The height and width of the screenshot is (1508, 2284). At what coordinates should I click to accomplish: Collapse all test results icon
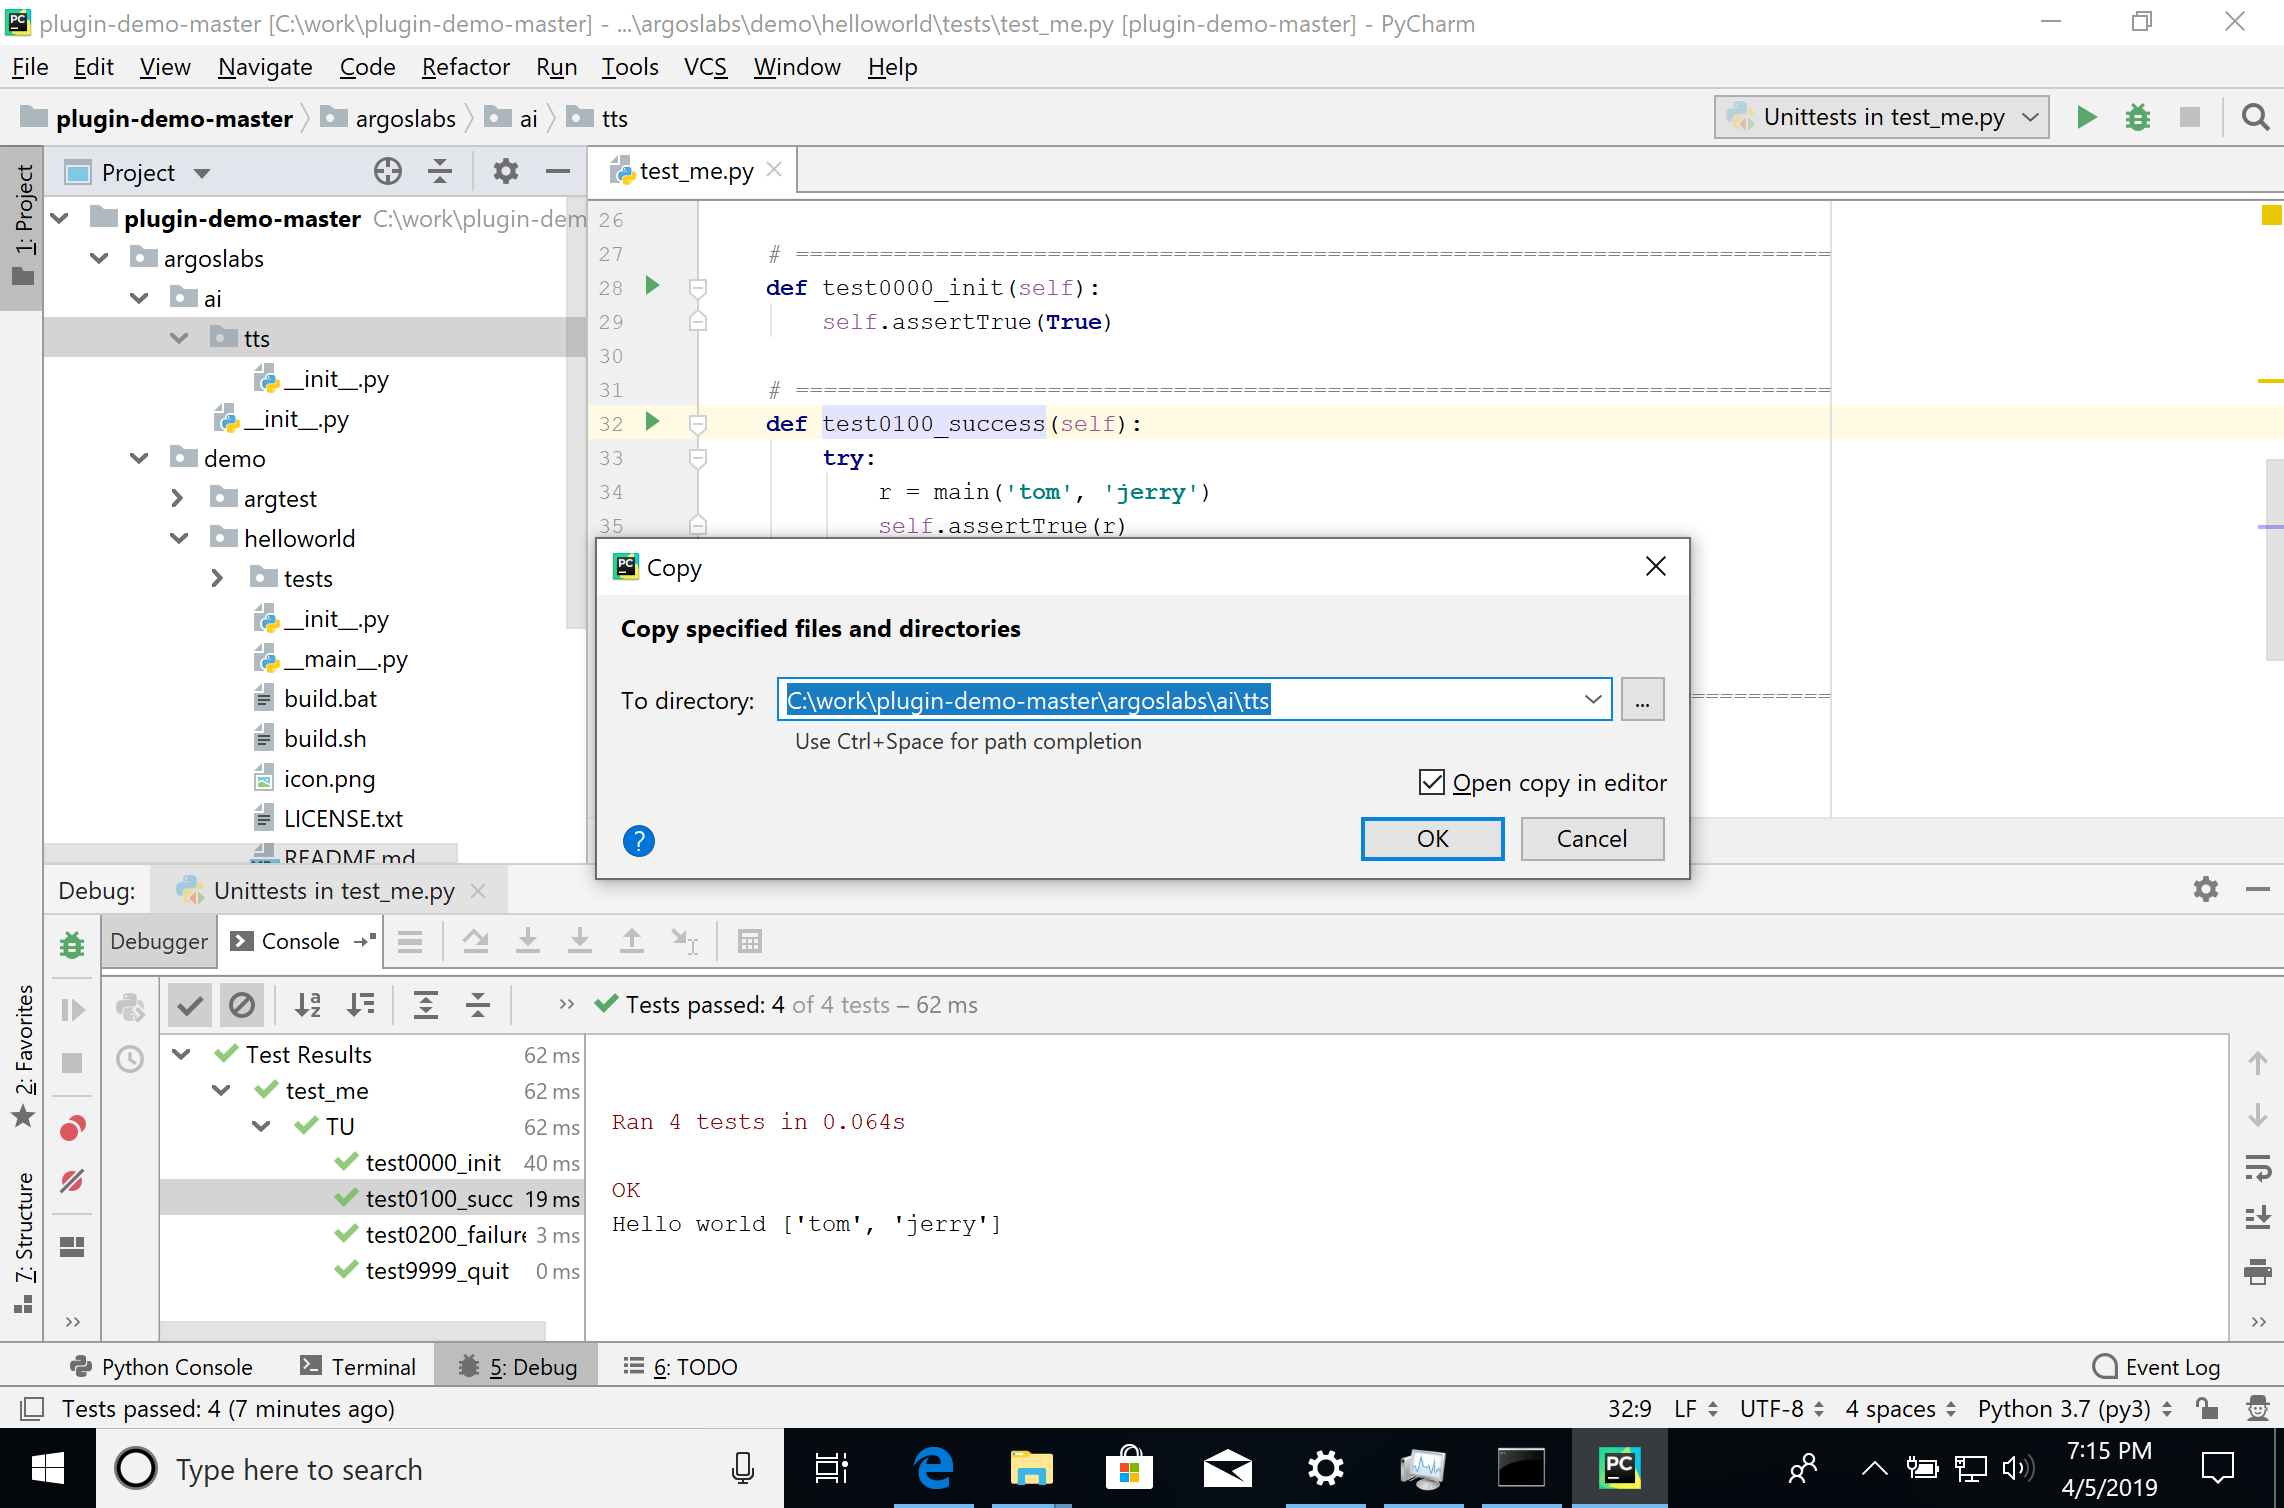coord(478,1005)
